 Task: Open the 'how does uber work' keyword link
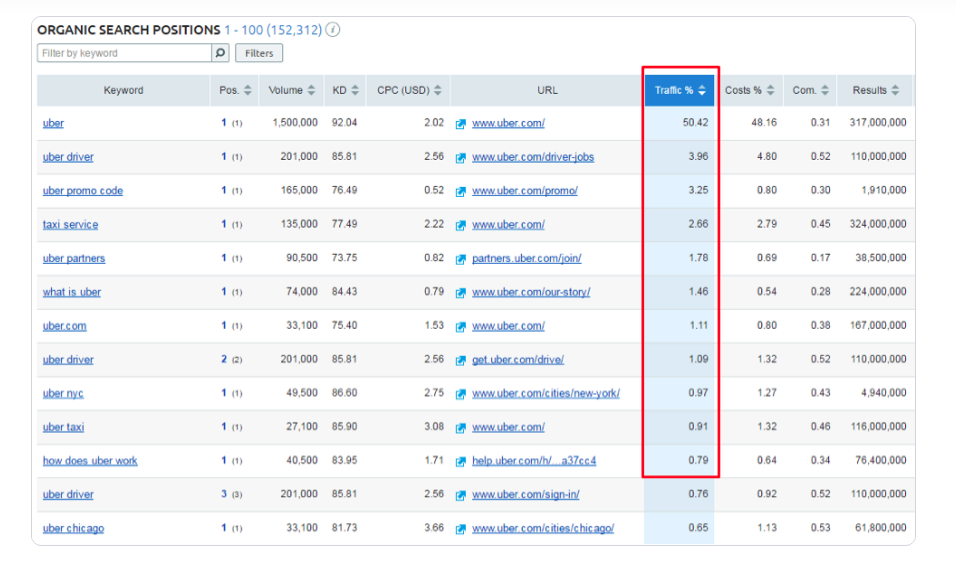click(x=90, y=461)
